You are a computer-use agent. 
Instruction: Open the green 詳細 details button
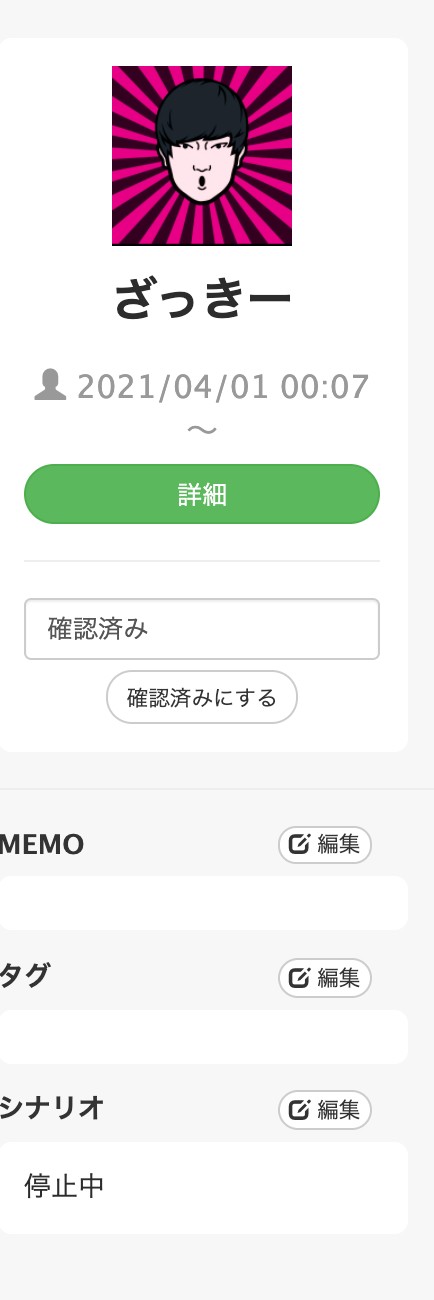[x=202, y=494]
